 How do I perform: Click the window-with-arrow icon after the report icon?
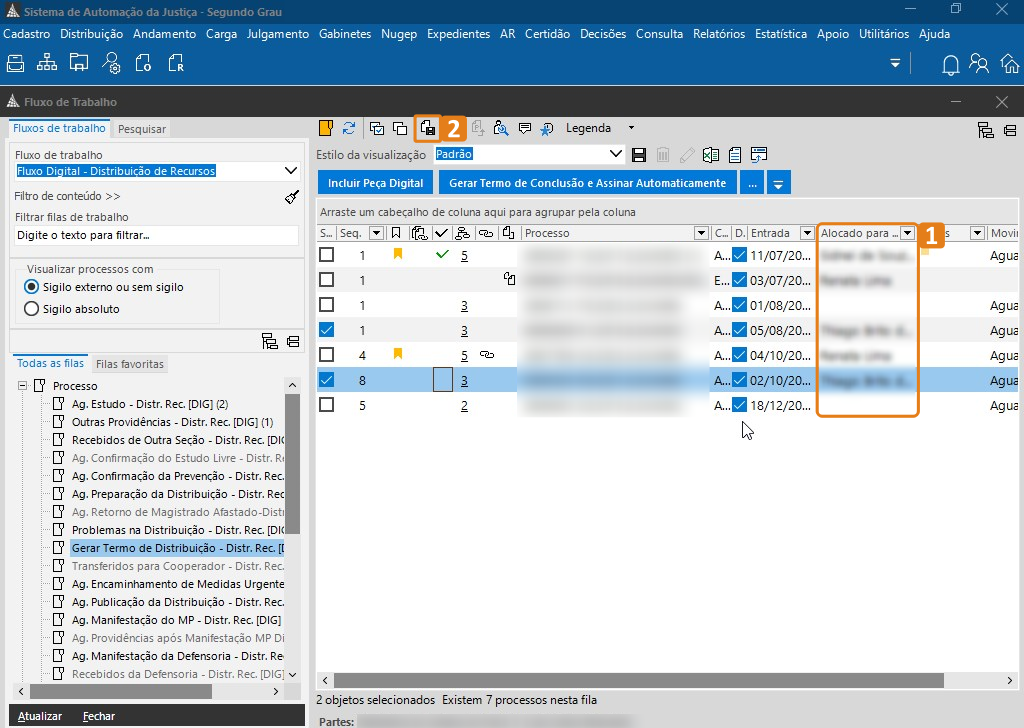pos(759,155)
